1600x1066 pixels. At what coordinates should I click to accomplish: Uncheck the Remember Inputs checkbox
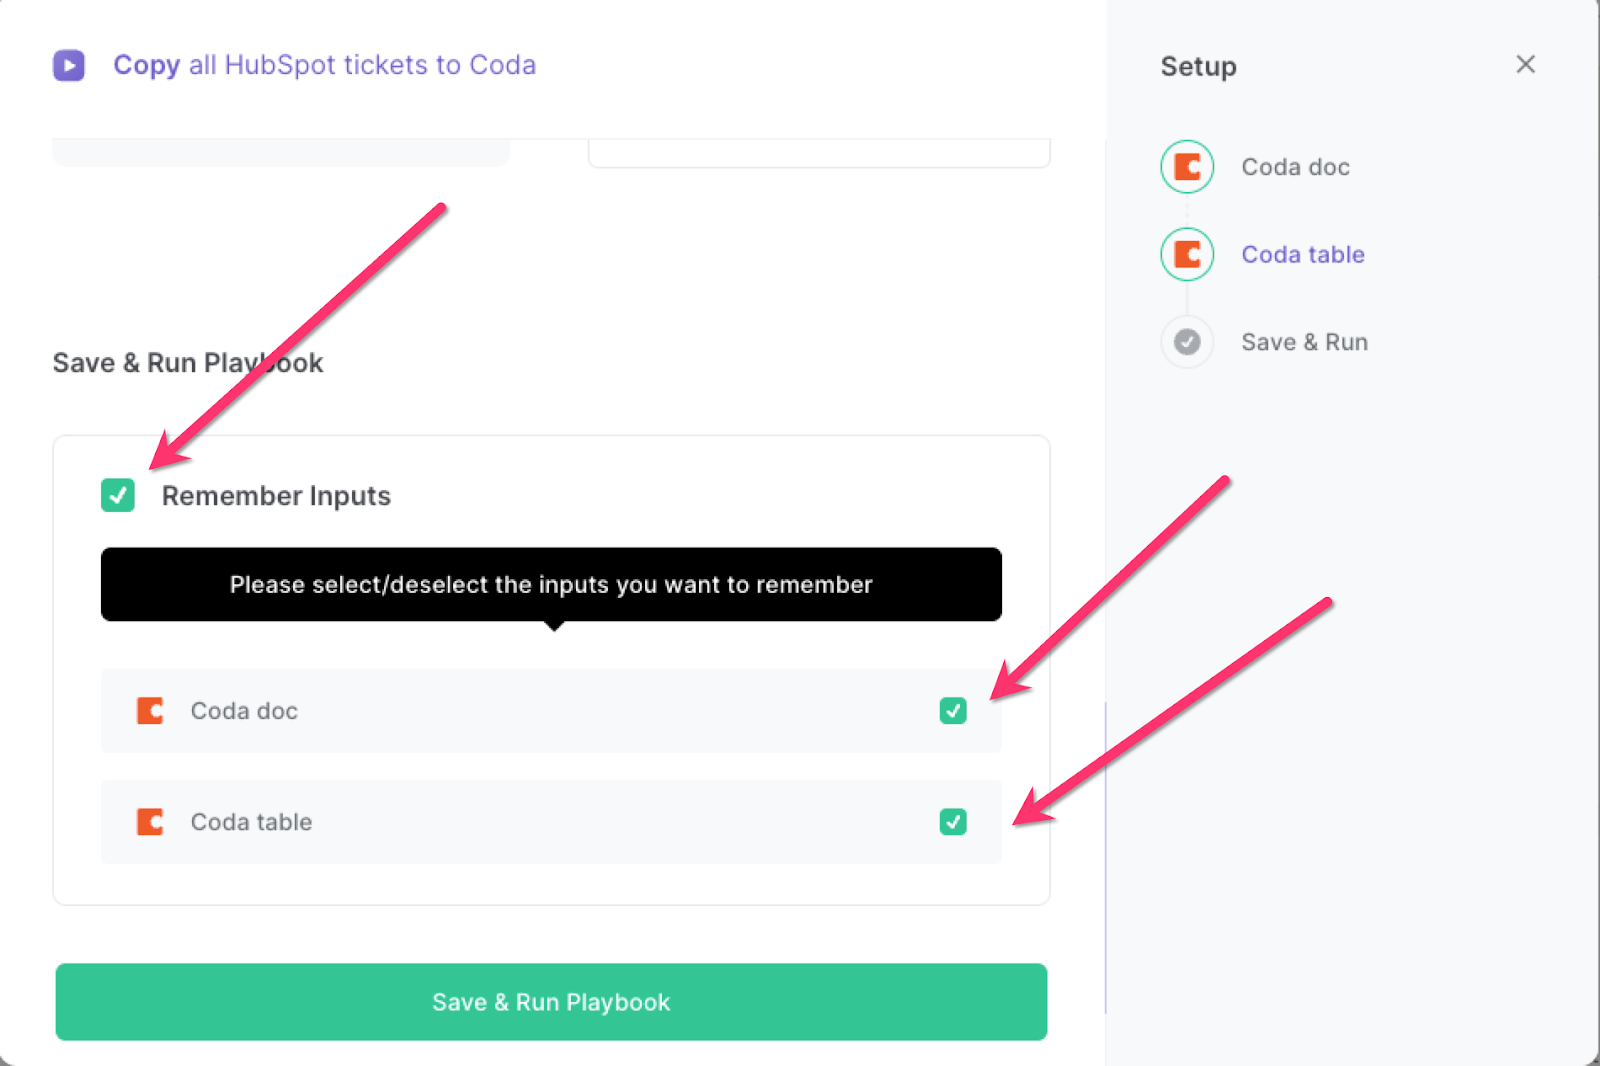pyautogui.click(x=118, y=495)
